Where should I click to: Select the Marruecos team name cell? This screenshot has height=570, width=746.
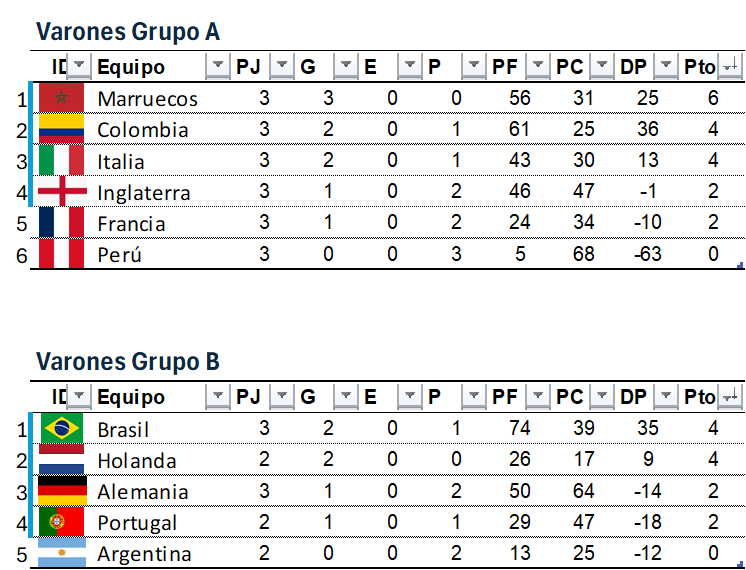[148, 99]
